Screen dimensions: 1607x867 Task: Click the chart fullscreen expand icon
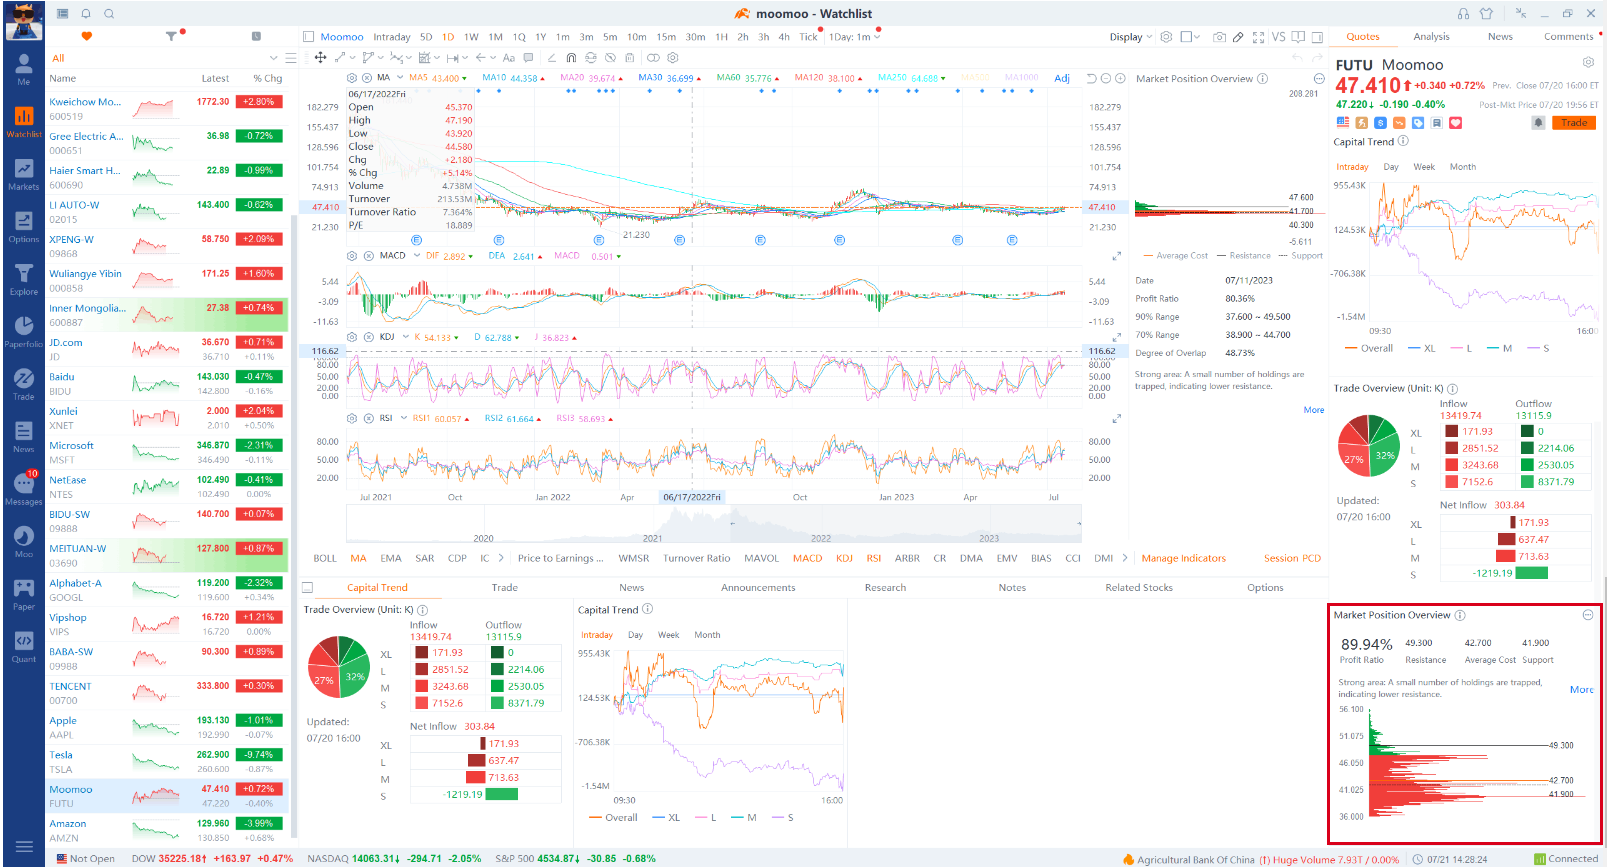click(x=1258, y=37)
